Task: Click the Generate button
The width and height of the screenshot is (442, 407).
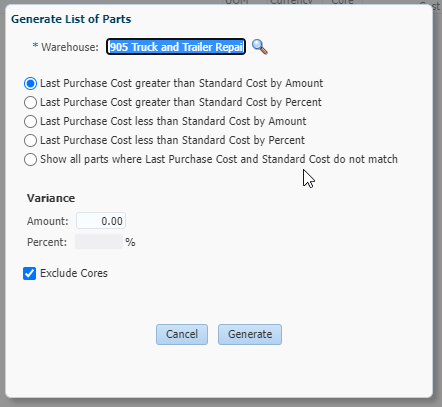Action: 250,334
